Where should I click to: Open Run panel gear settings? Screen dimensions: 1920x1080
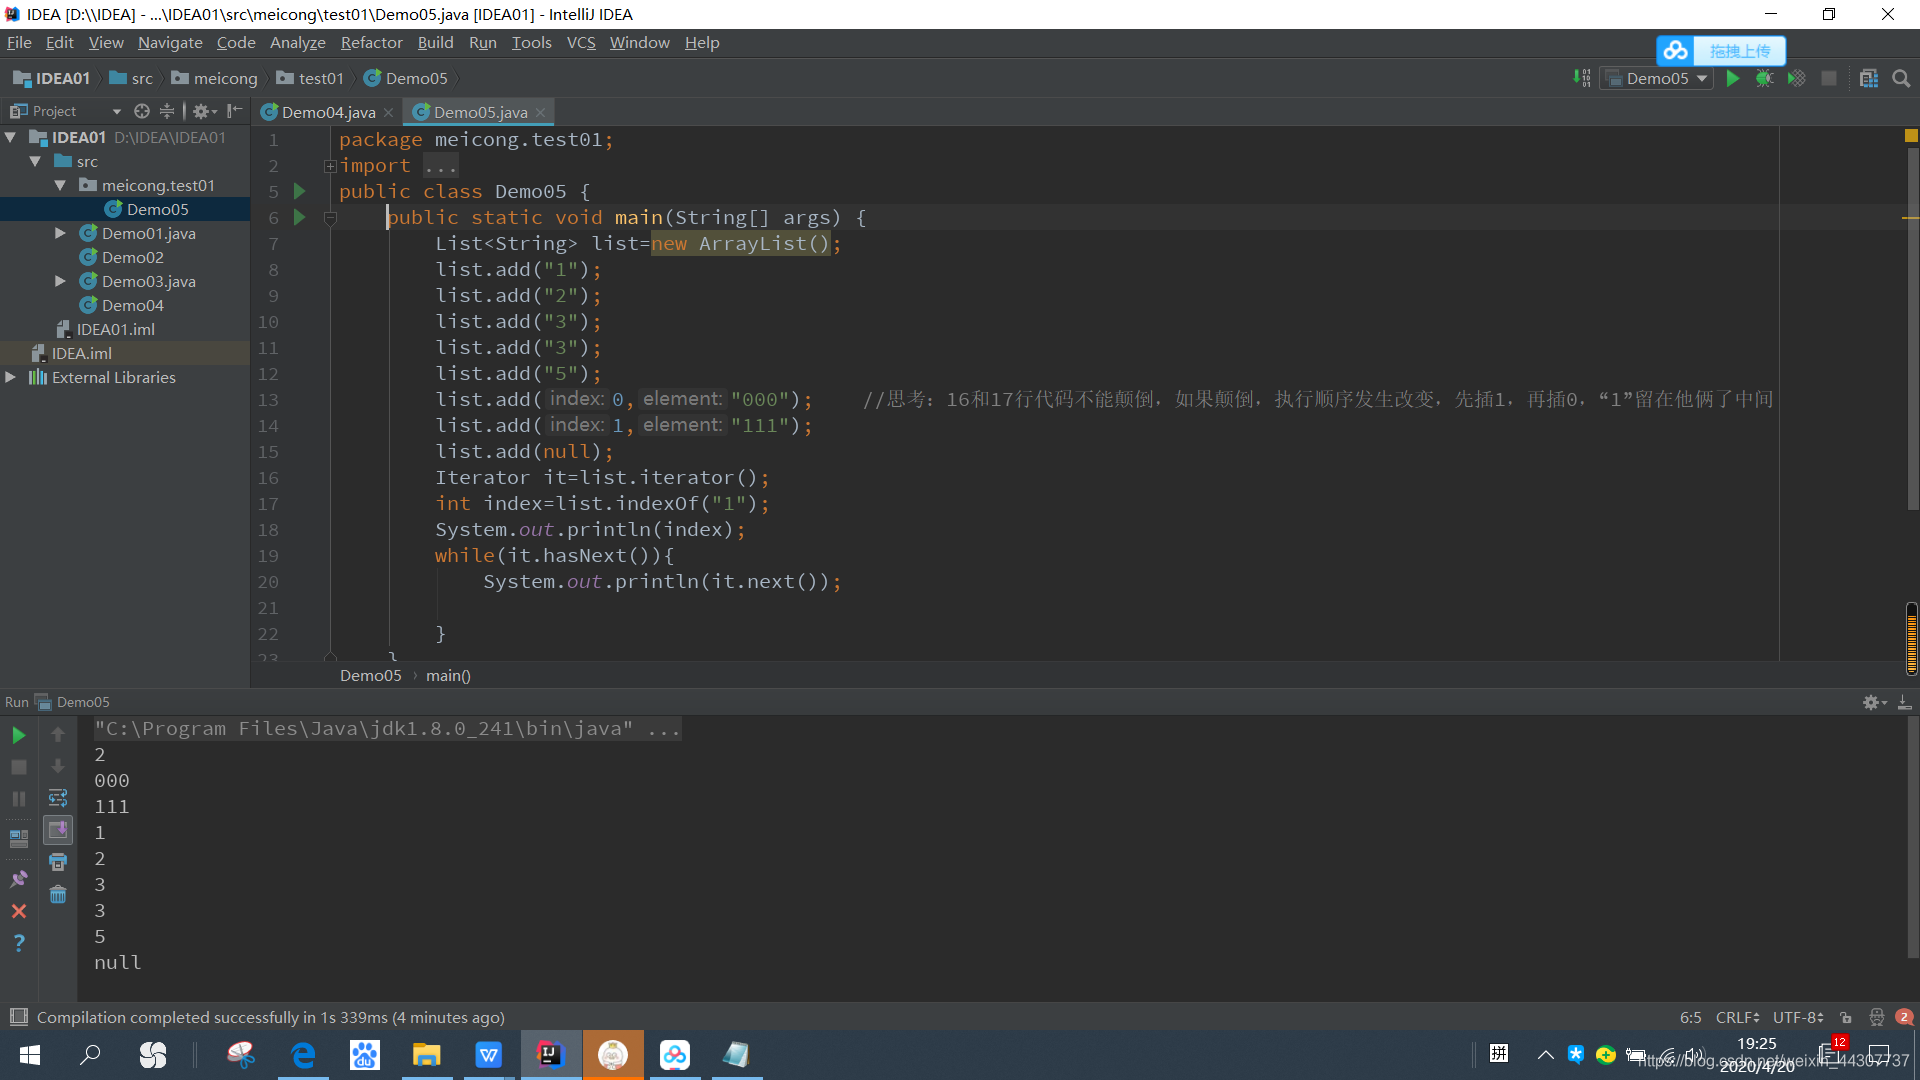(1874, 702)
